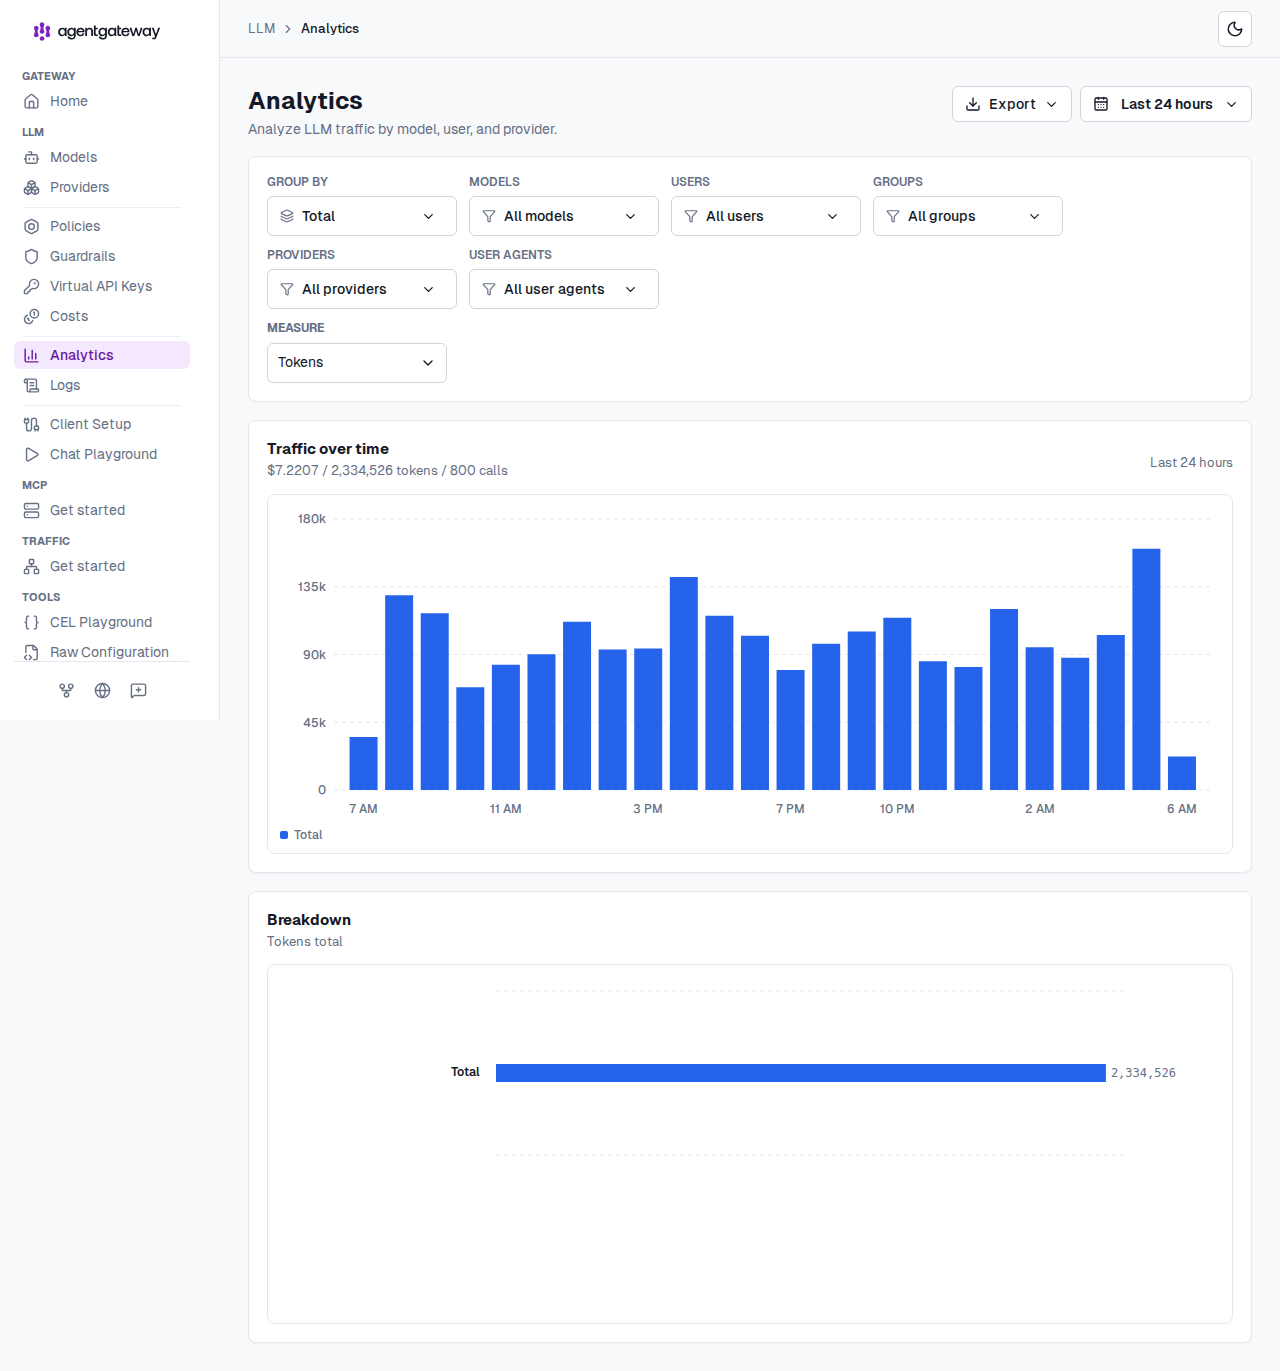Open the Measure Tokens dropdown

coord(357,363)
